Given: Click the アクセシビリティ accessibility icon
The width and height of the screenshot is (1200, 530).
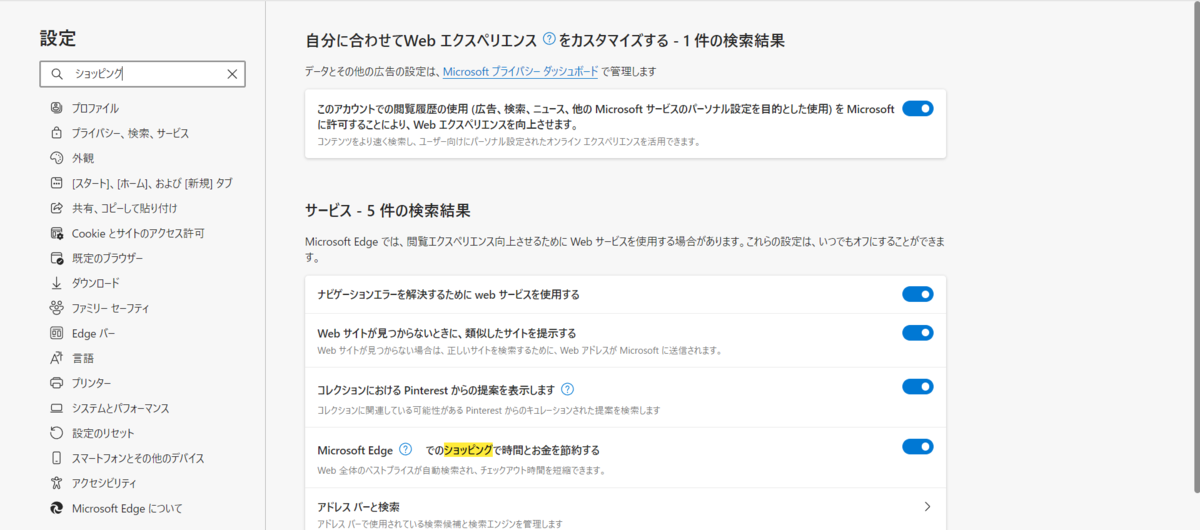Looking at the screenshot, I should pyautogui.click(x=56, y=483).
